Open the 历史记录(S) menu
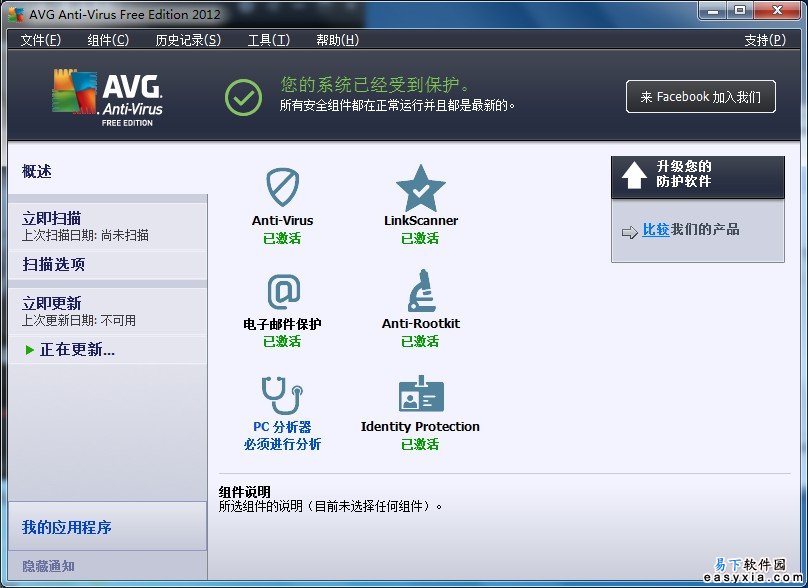 [x=188, y=40]
